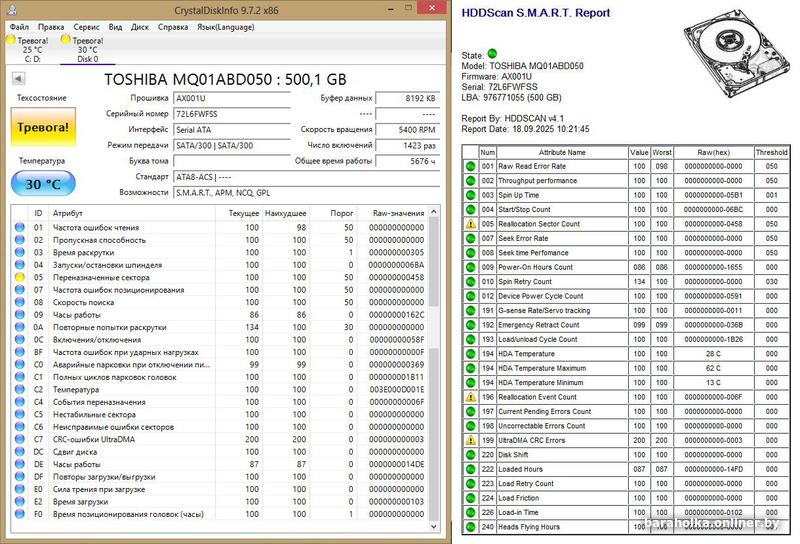Click status icon for C5 Нестабильные сектора
Screen dimensions: 800x544
(x=20, y=414)
